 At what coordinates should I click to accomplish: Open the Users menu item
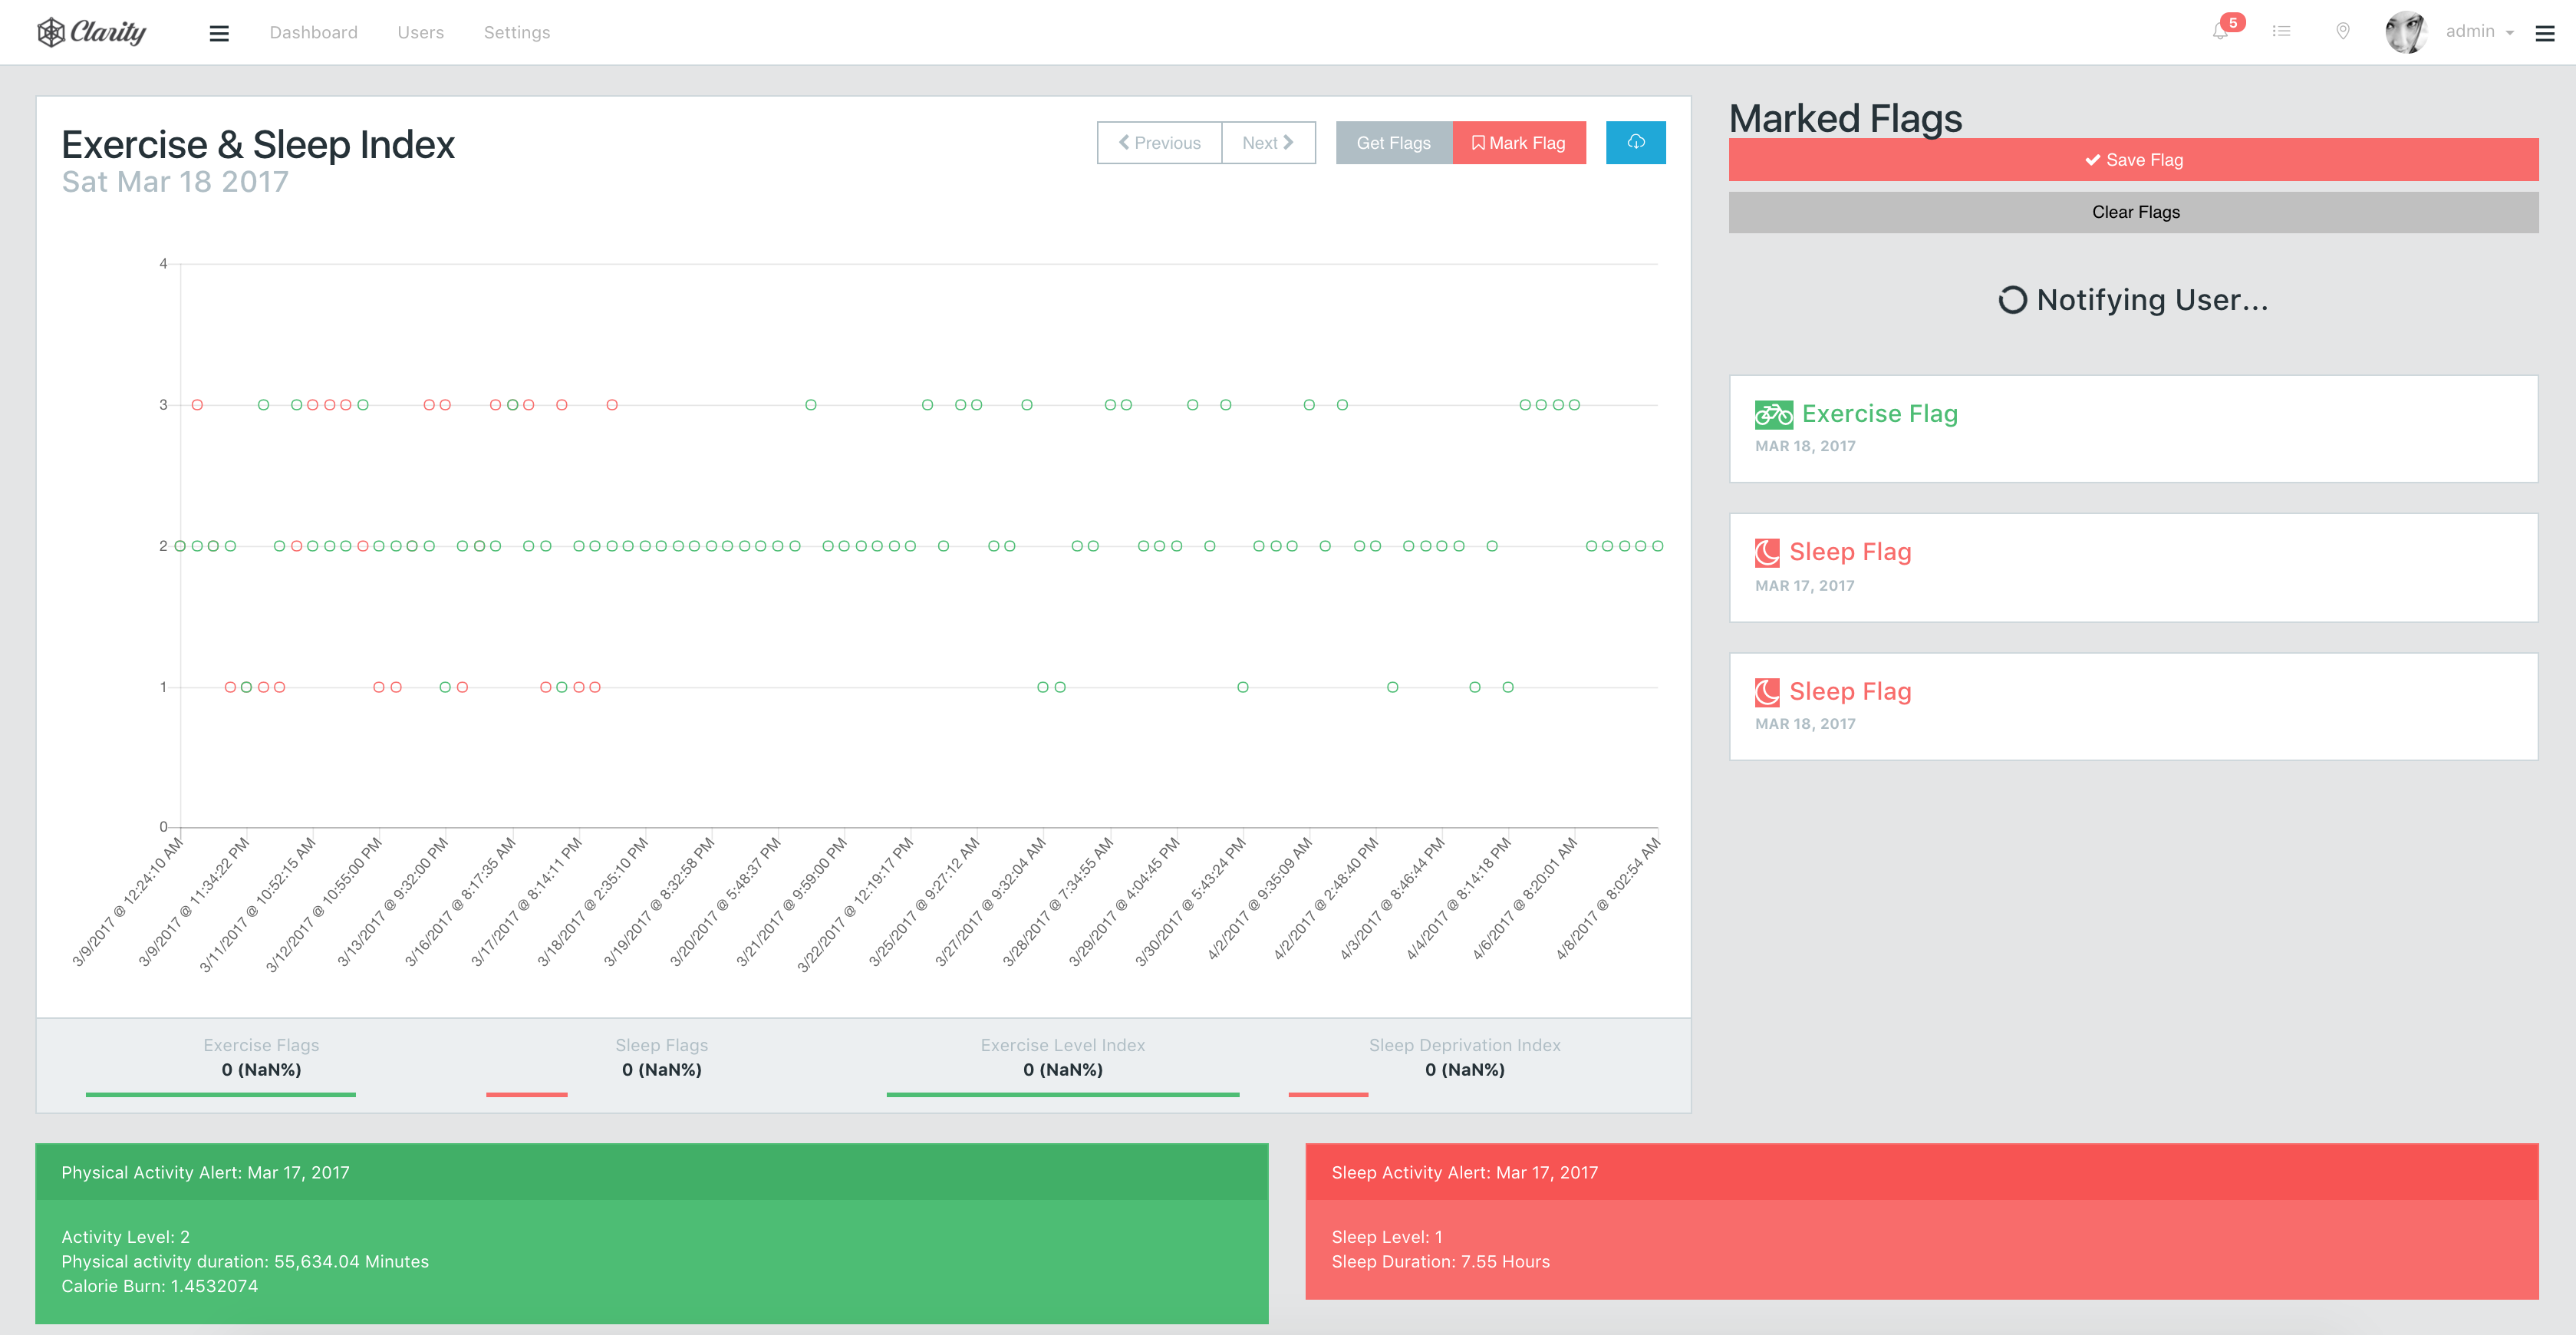[420, 32]
